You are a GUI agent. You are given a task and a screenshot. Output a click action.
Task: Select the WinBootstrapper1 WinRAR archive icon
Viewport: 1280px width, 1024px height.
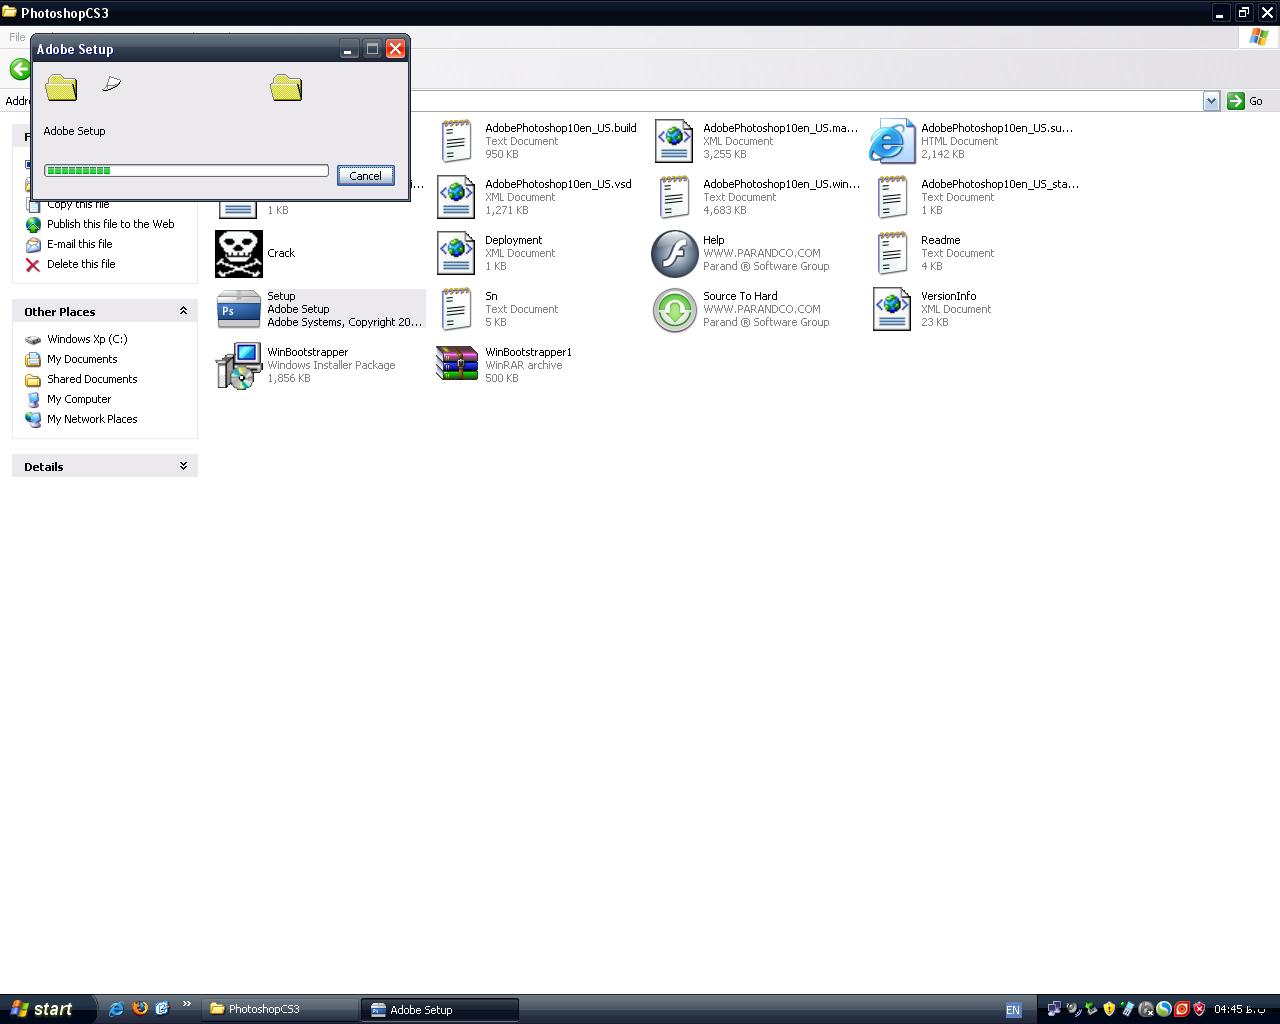click(x=456, y=366)
